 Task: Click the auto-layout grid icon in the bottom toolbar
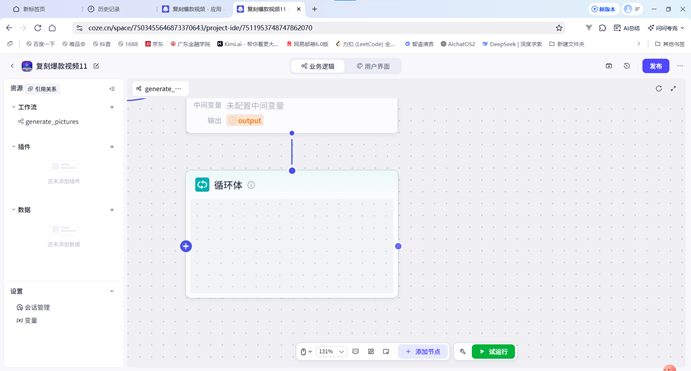pos(371,352)
